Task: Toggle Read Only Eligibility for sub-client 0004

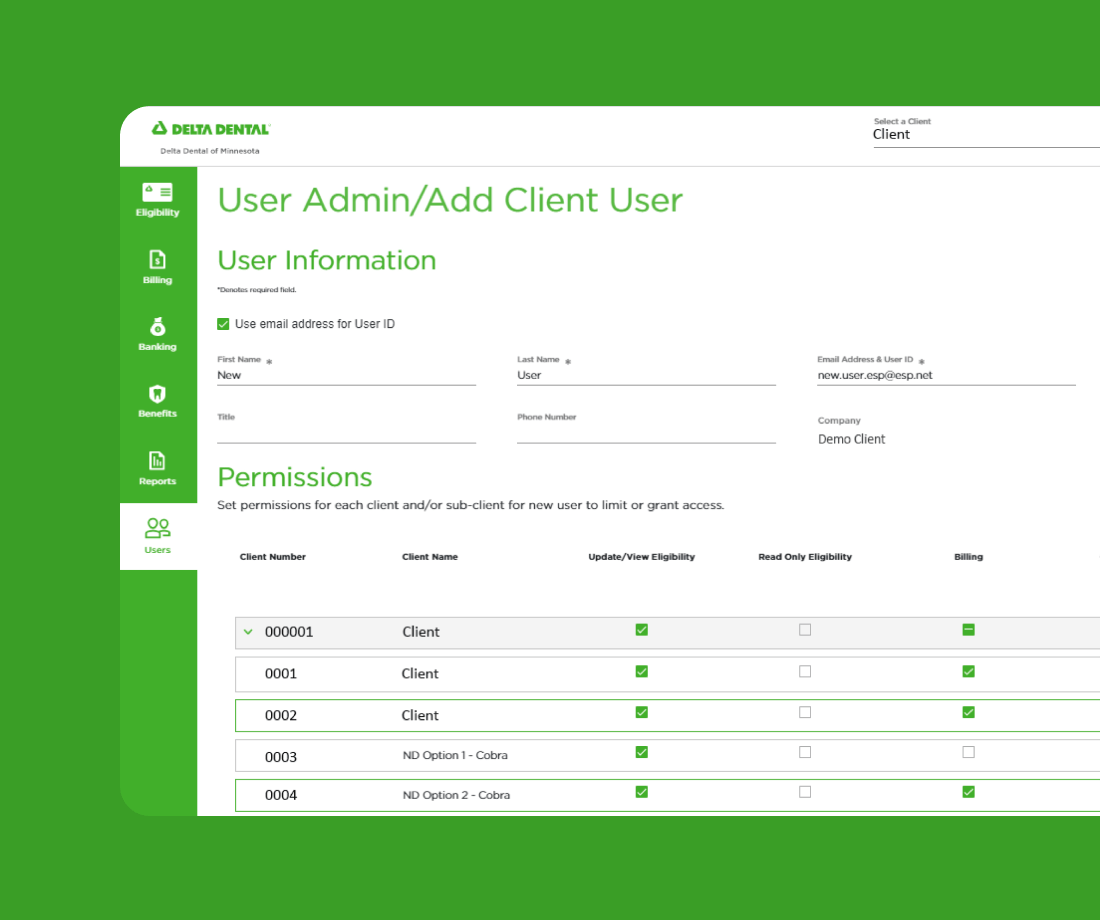Action: pyautogui.click(x=805, y=792)
